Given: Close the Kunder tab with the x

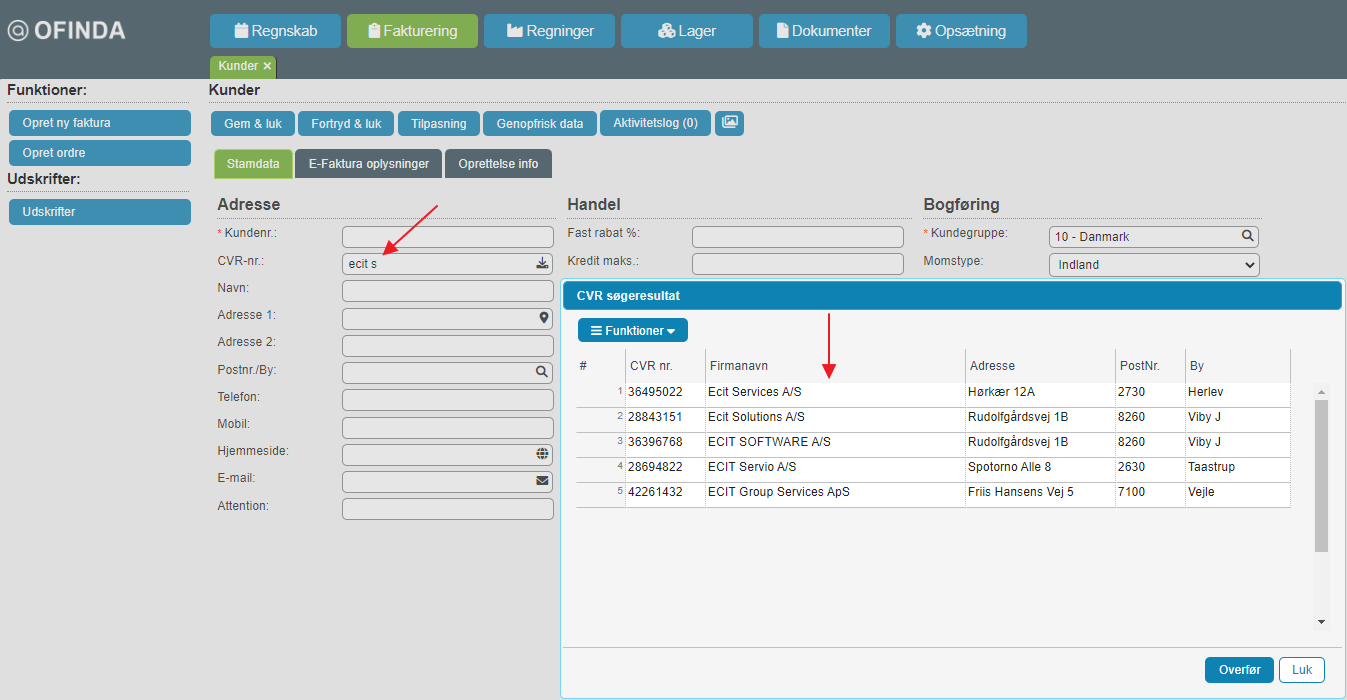Looking at the screenshot, I should pos(267,66).
